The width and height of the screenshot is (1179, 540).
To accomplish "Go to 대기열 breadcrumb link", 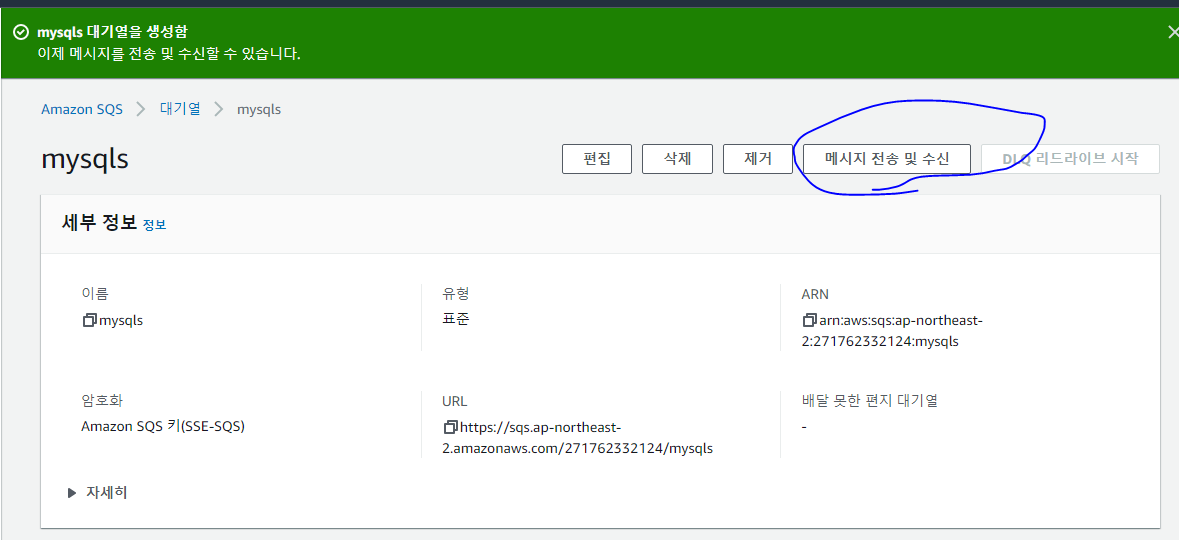I will click(180, 108).
